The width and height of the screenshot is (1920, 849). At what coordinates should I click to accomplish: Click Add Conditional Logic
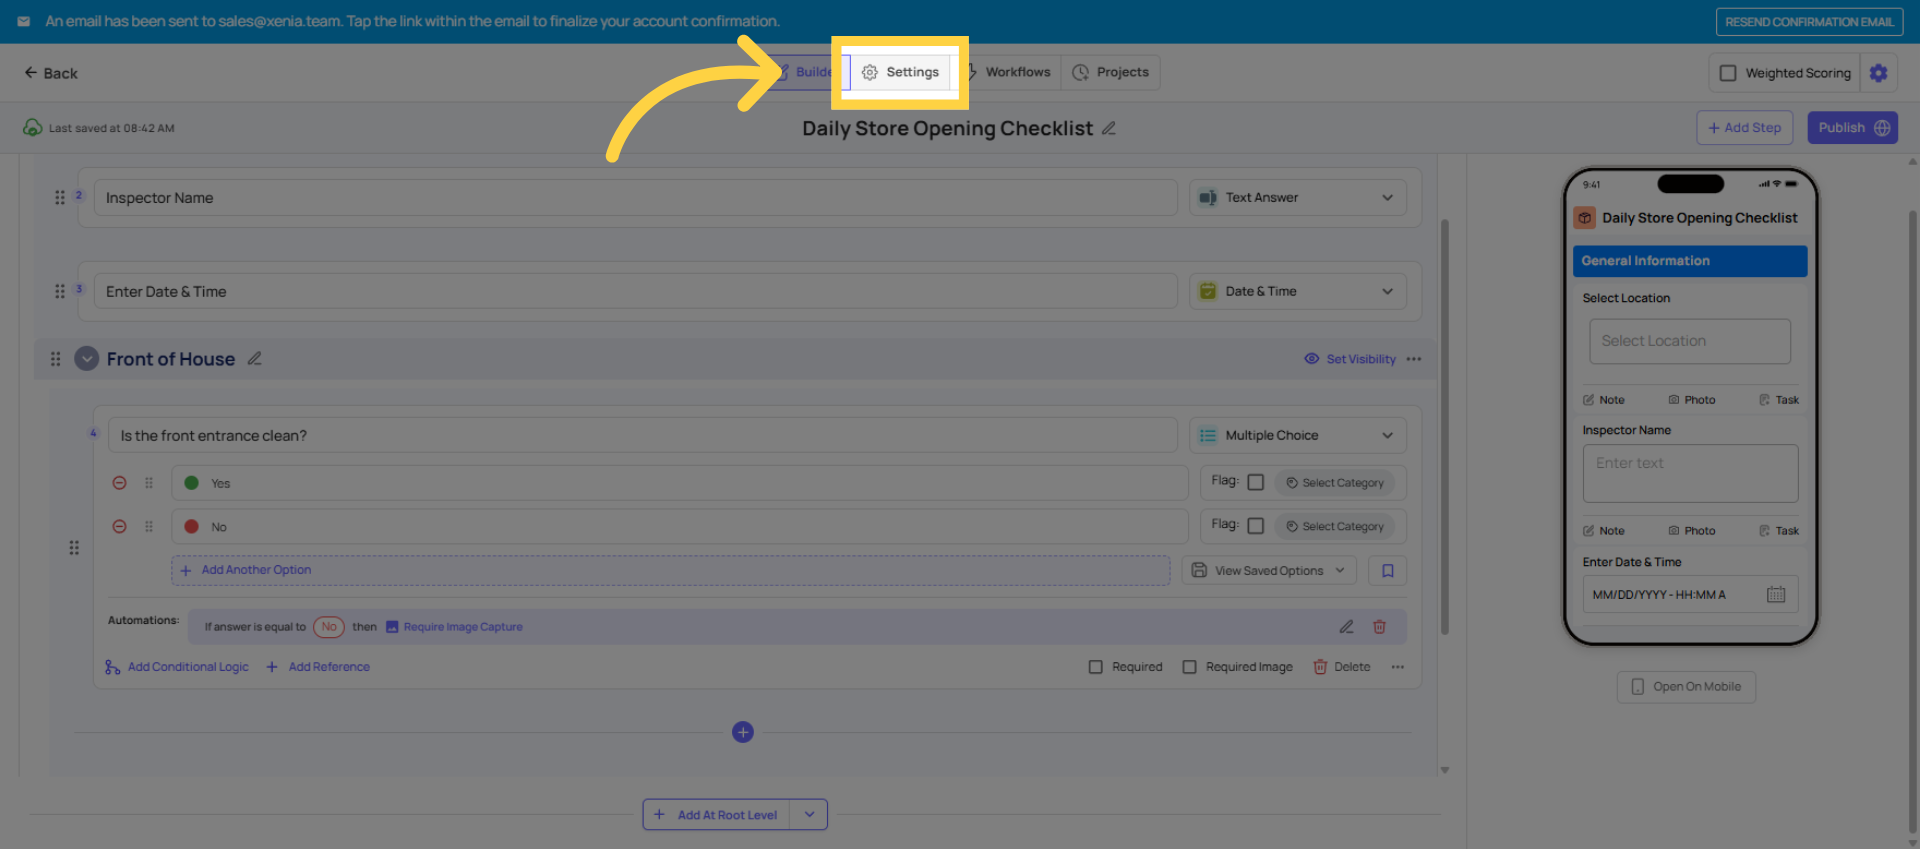point(177,667)
